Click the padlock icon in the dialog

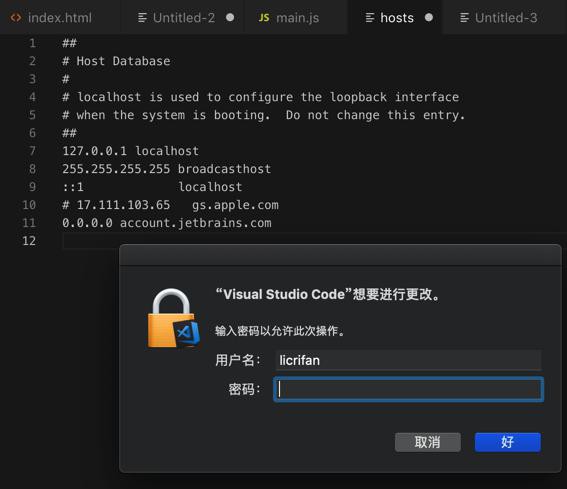tap(173, 318)
